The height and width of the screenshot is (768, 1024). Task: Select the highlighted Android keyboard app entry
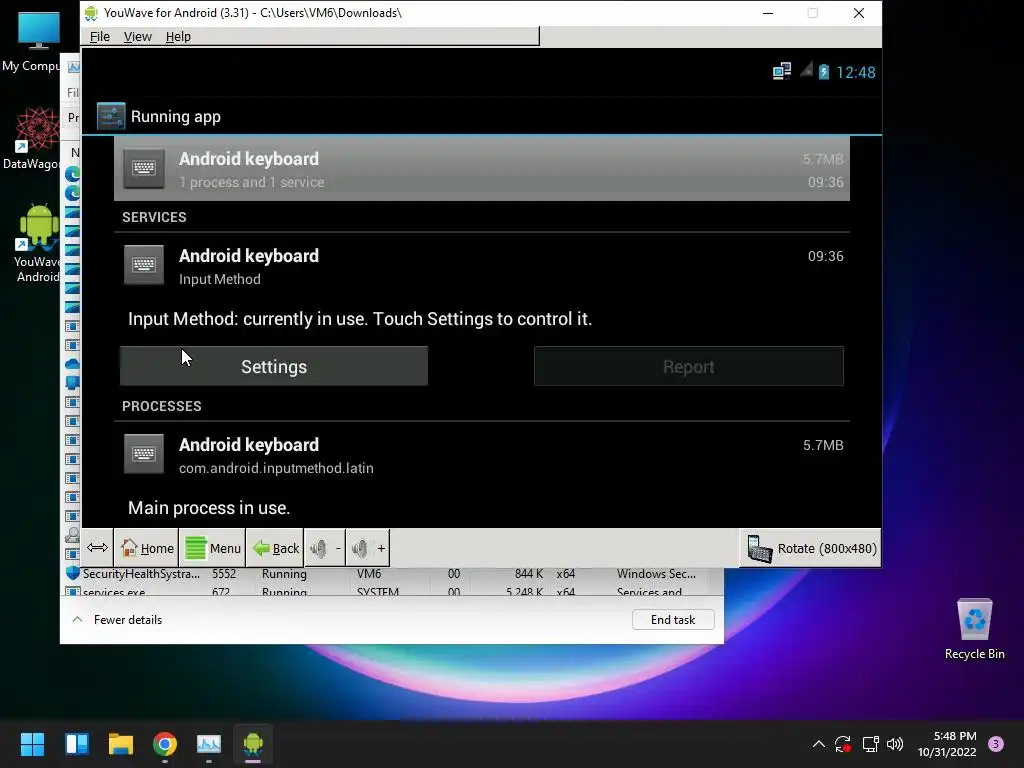(x=482, y=168)
